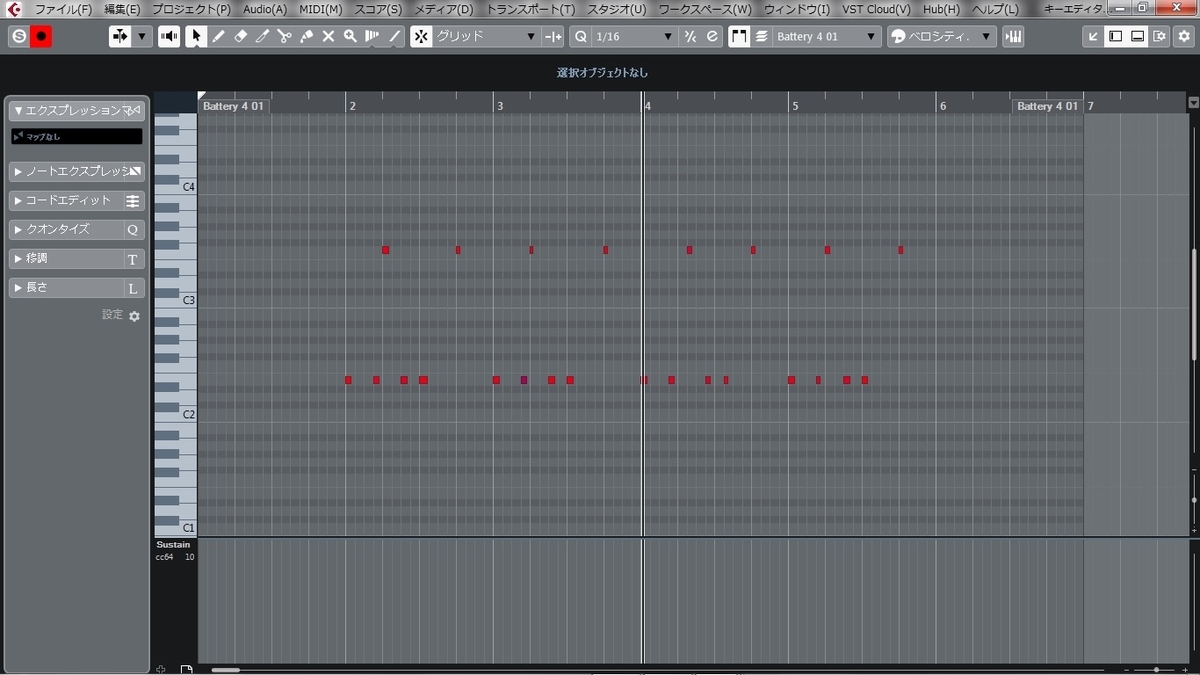Open the Auto-Scroll options arrow
The image size is (1200, 675).
tap(141, 36)
